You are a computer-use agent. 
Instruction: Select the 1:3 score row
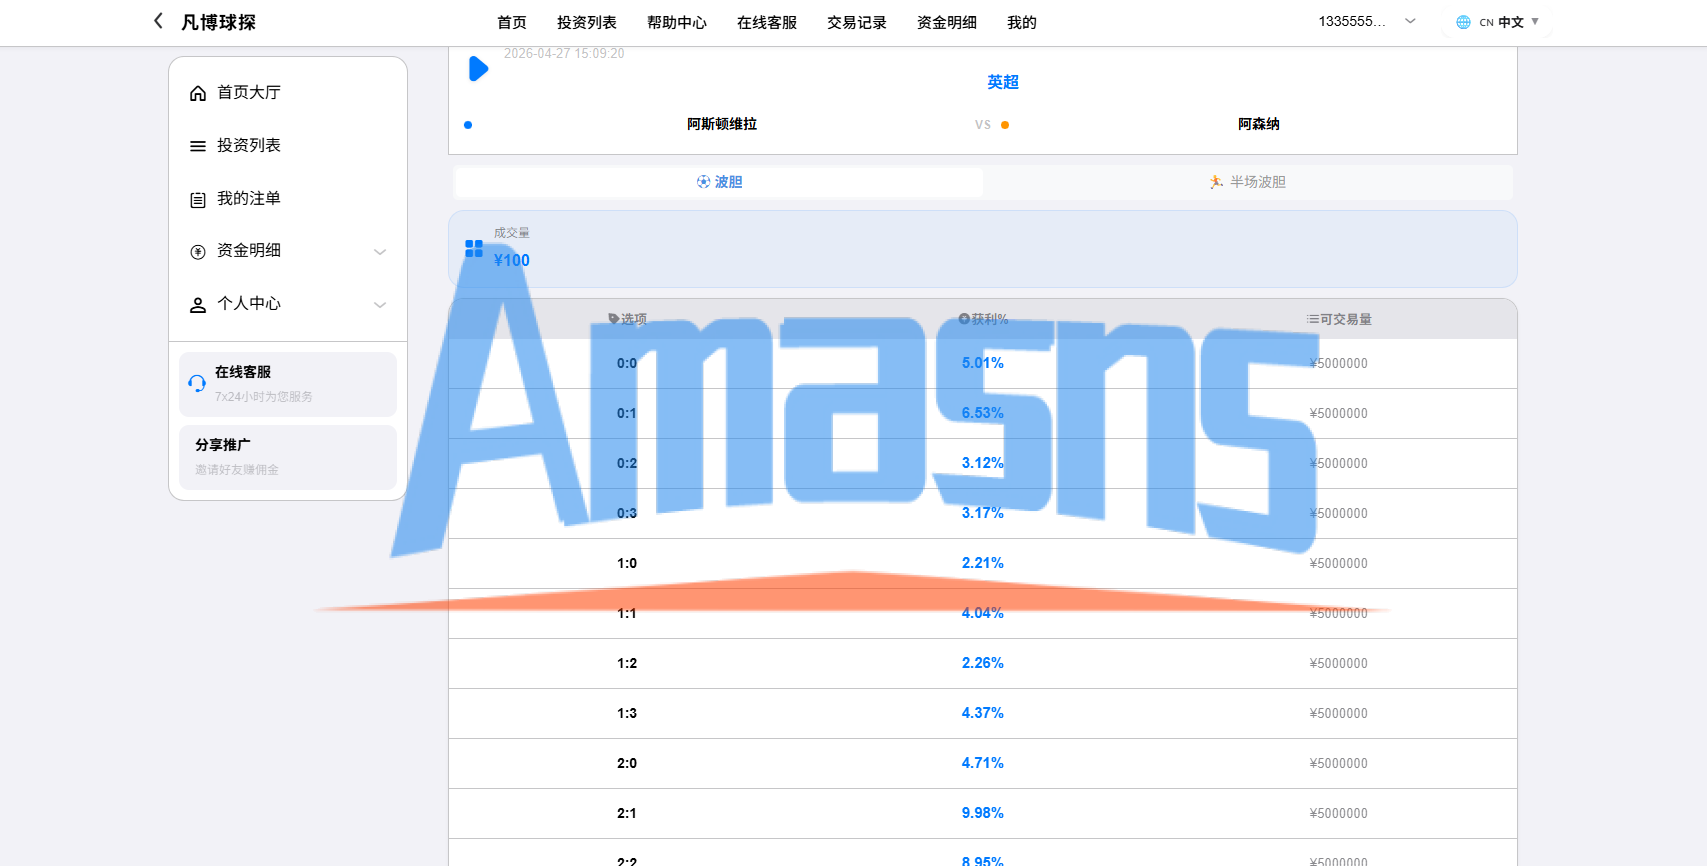click(983, 714)
